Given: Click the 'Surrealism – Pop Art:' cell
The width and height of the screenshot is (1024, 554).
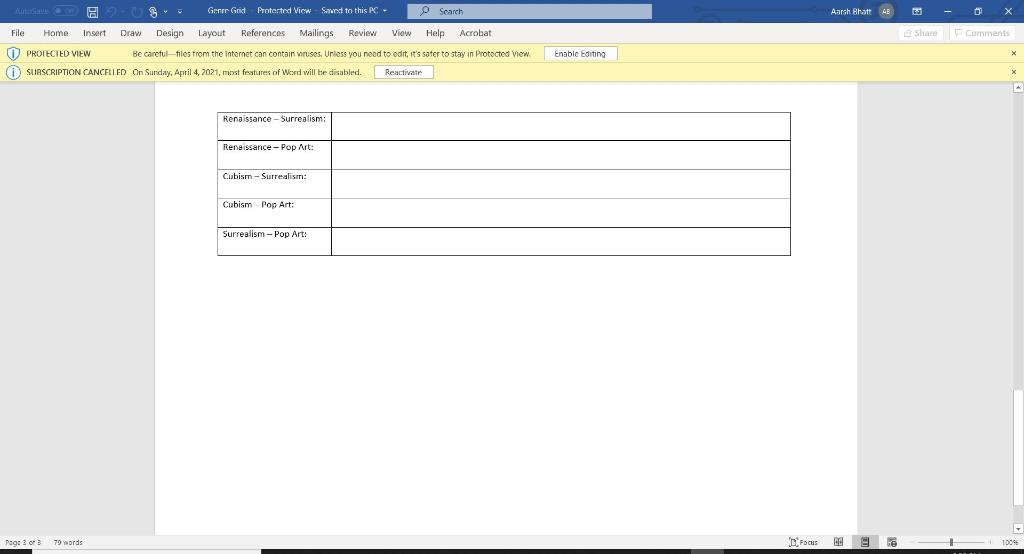Looking at the screenshot, I should tap(274, 241).
